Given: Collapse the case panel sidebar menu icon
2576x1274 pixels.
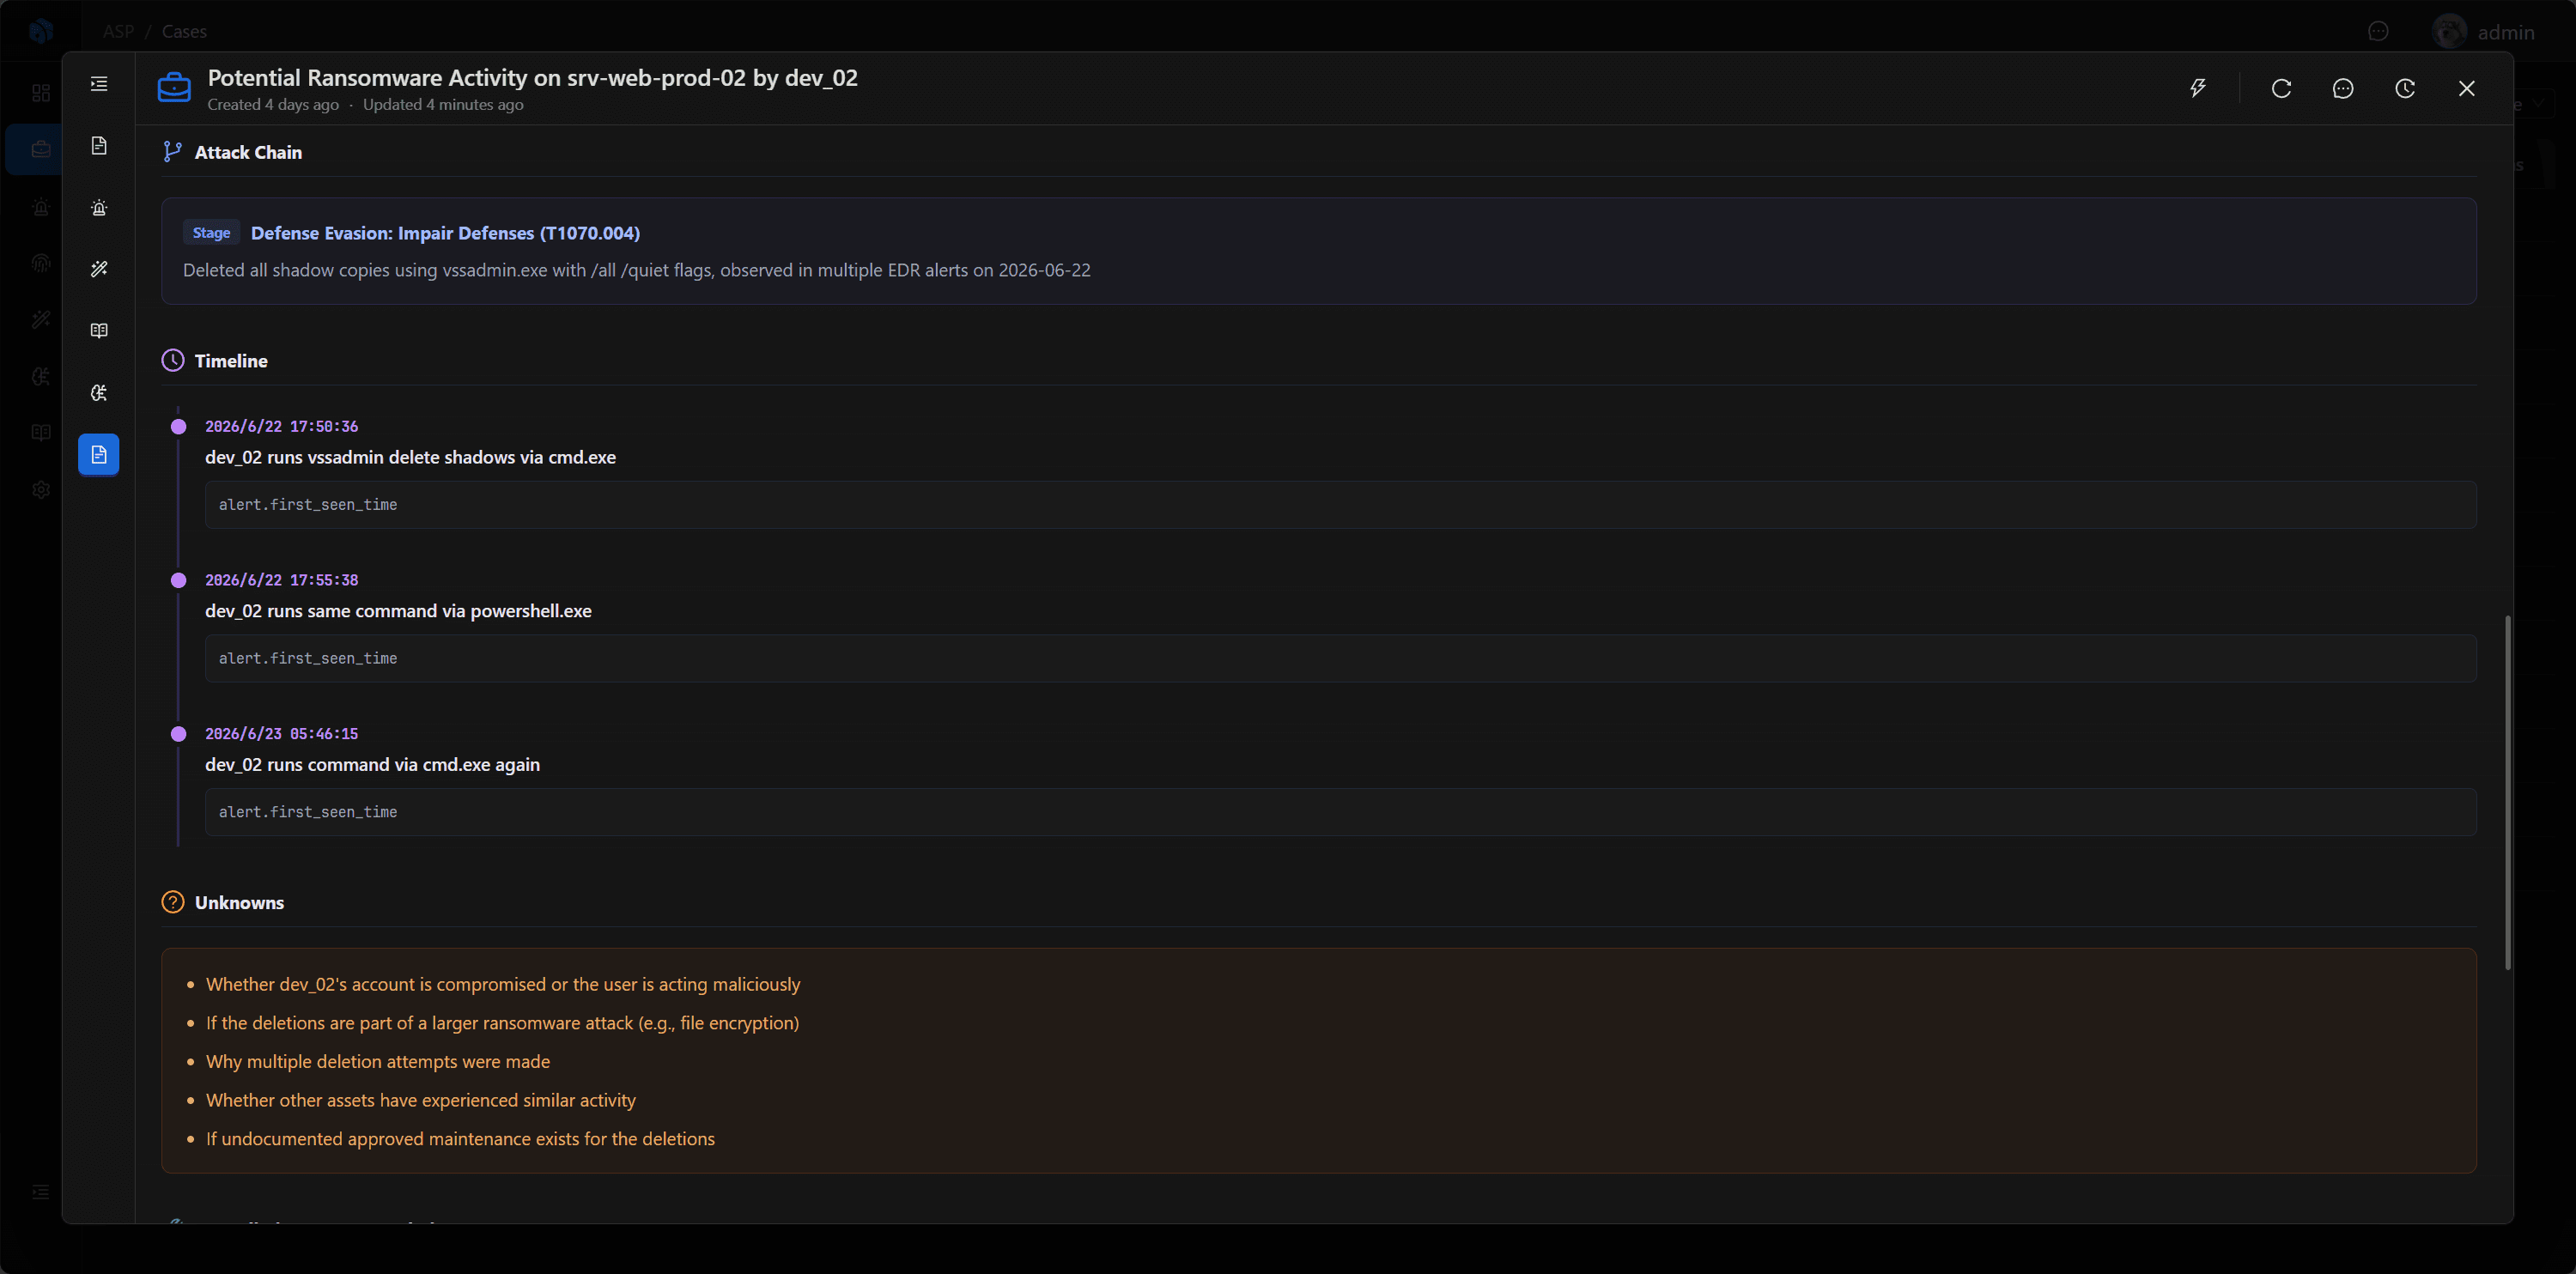Looking at the screenshot, I should click(x=99, y=84).
